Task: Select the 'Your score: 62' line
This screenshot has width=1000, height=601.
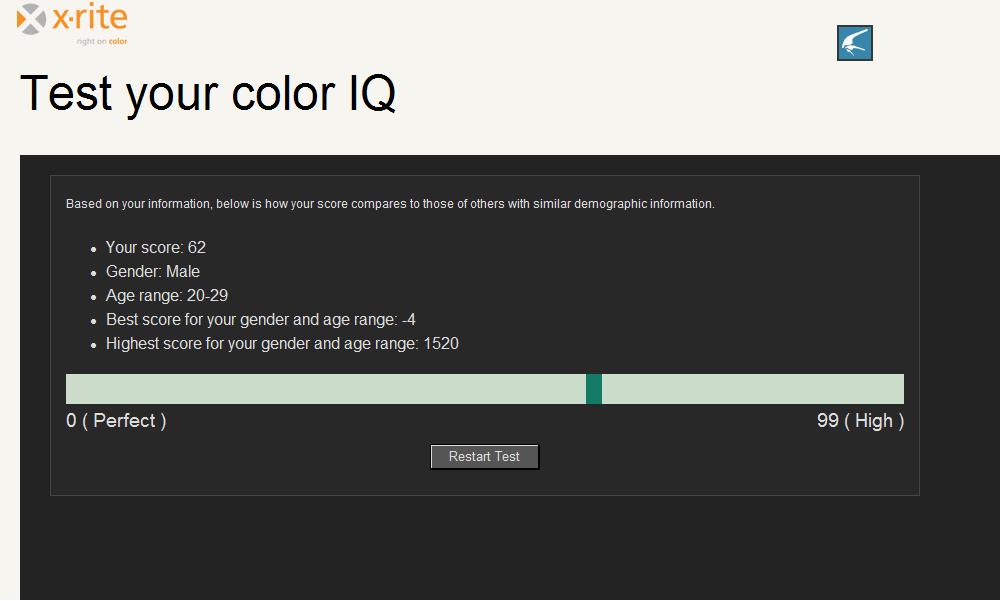Action: [x=156, y=248]
